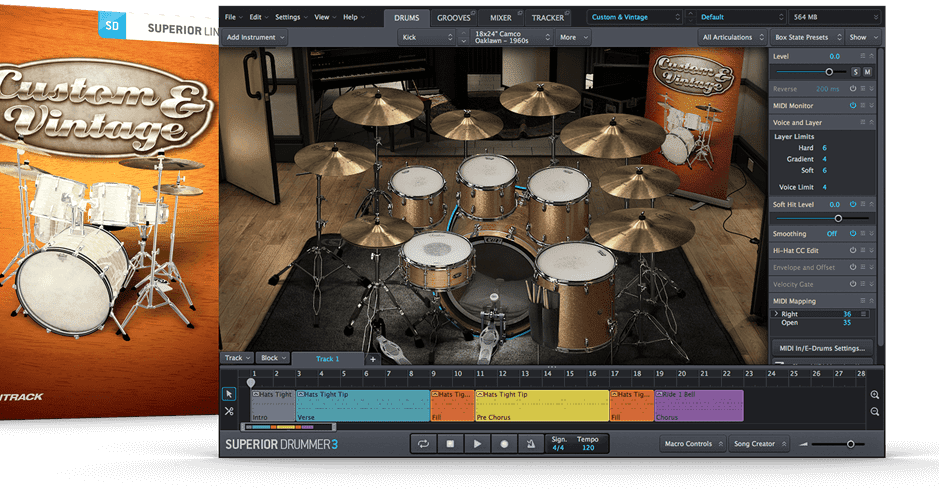Switch to the TRACKER tab
939x493 pixels.
click(548, 17)
